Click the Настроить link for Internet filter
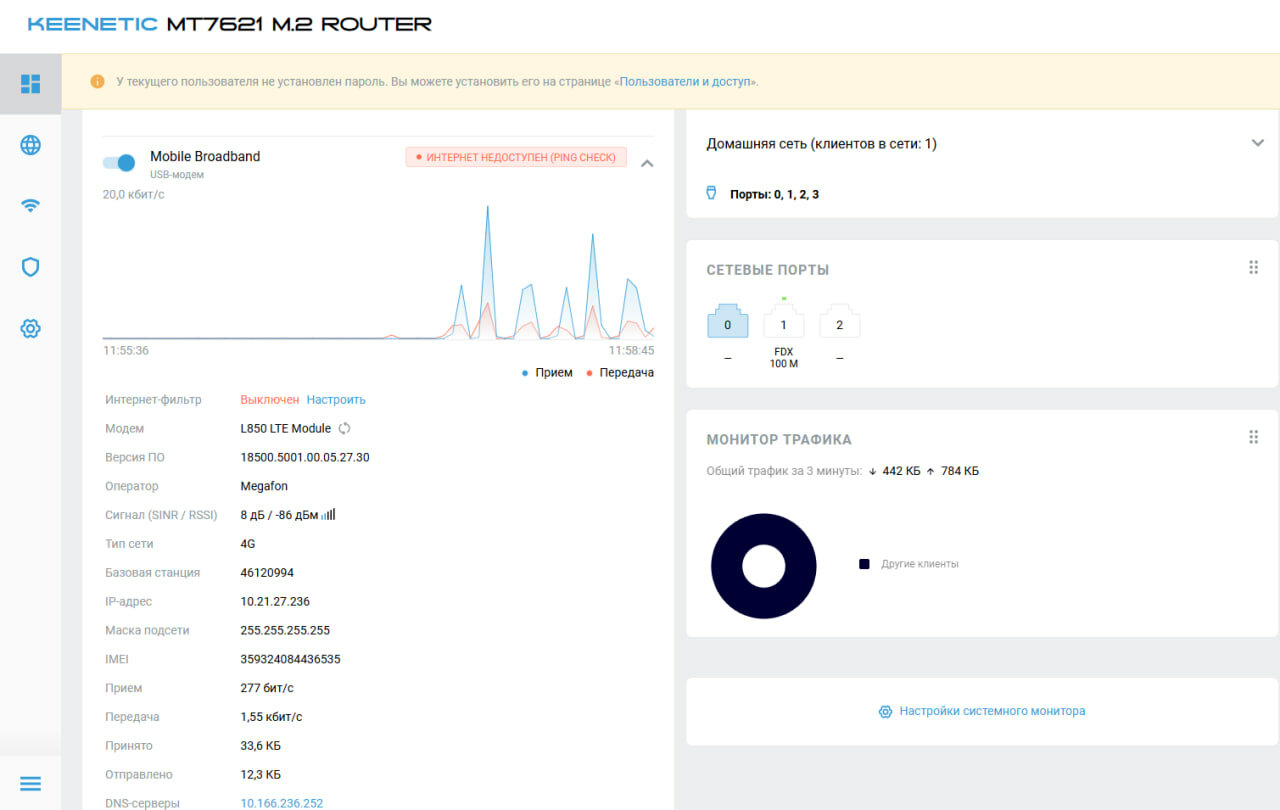This screenshot has height=810, width=1280. point(336,399)
